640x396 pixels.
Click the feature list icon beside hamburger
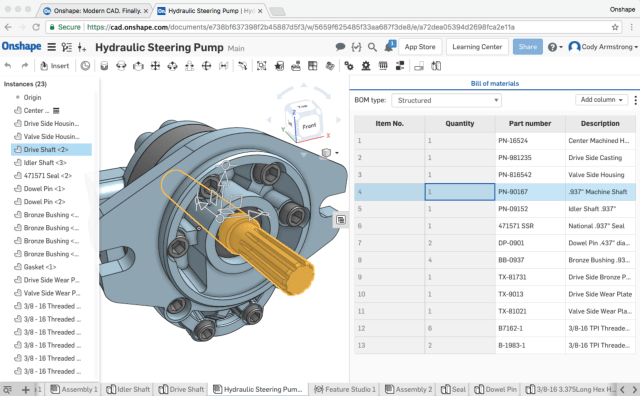tap(67, 47)
